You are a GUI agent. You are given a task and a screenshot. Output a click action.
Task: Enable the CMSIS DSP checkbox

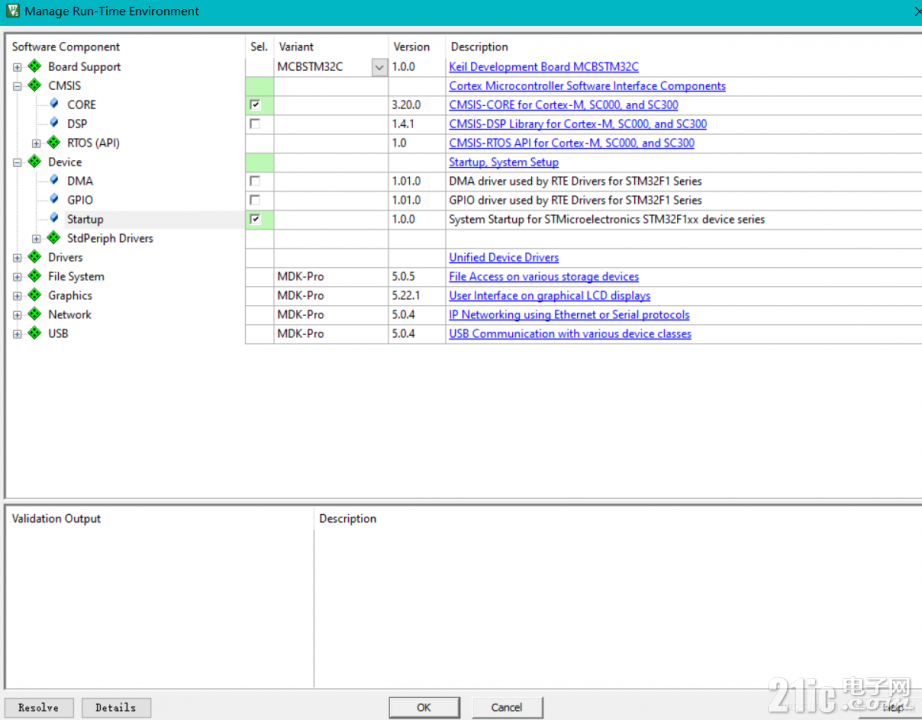click(255, 124)
